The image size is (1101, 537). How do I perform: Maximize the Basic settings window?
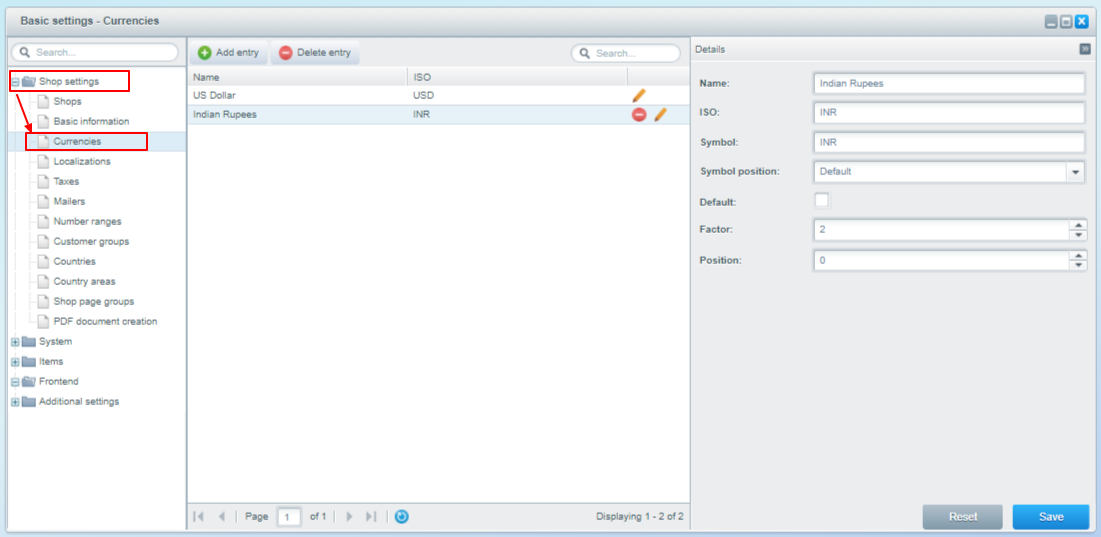[1066, 22]
